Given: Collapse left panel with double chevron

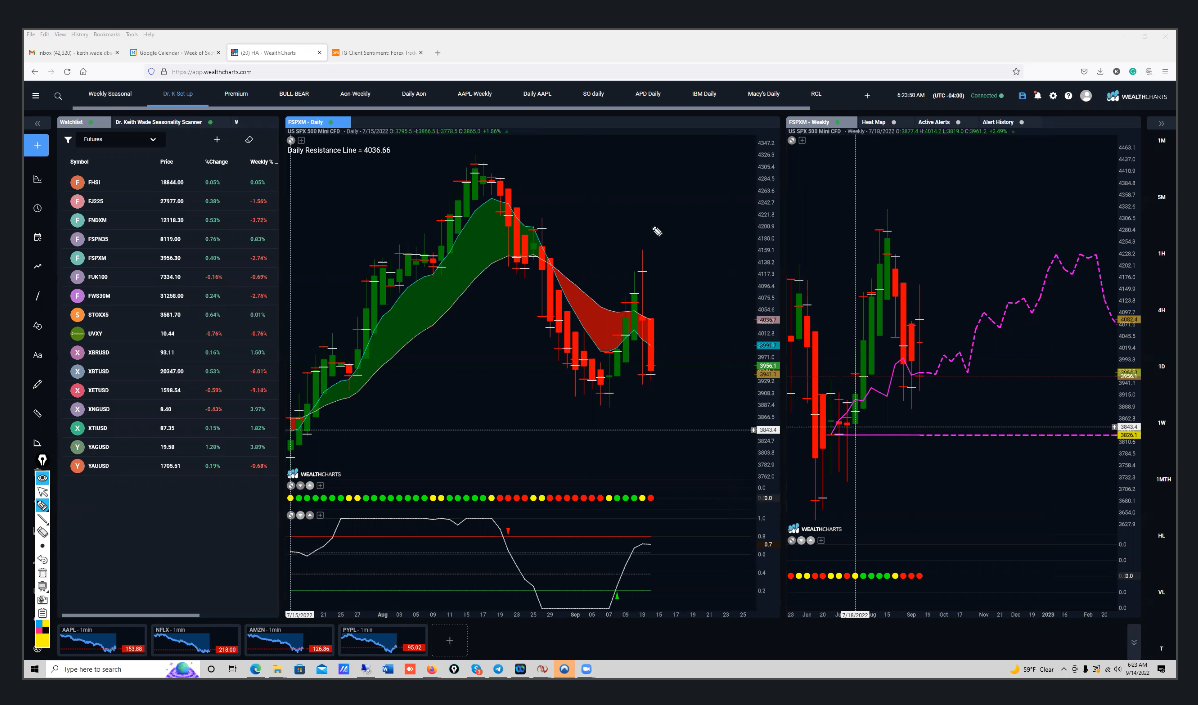Looking at the screenshot, I should 37,123.
